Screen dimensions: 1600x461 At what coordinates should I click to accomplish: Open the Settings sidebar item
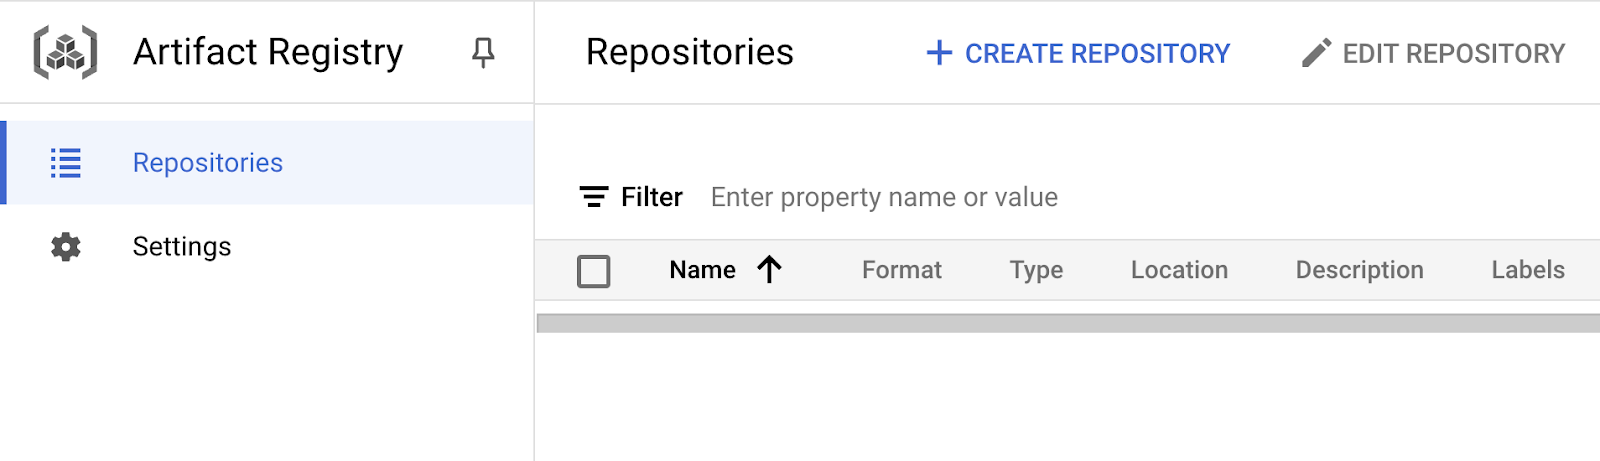182,247
